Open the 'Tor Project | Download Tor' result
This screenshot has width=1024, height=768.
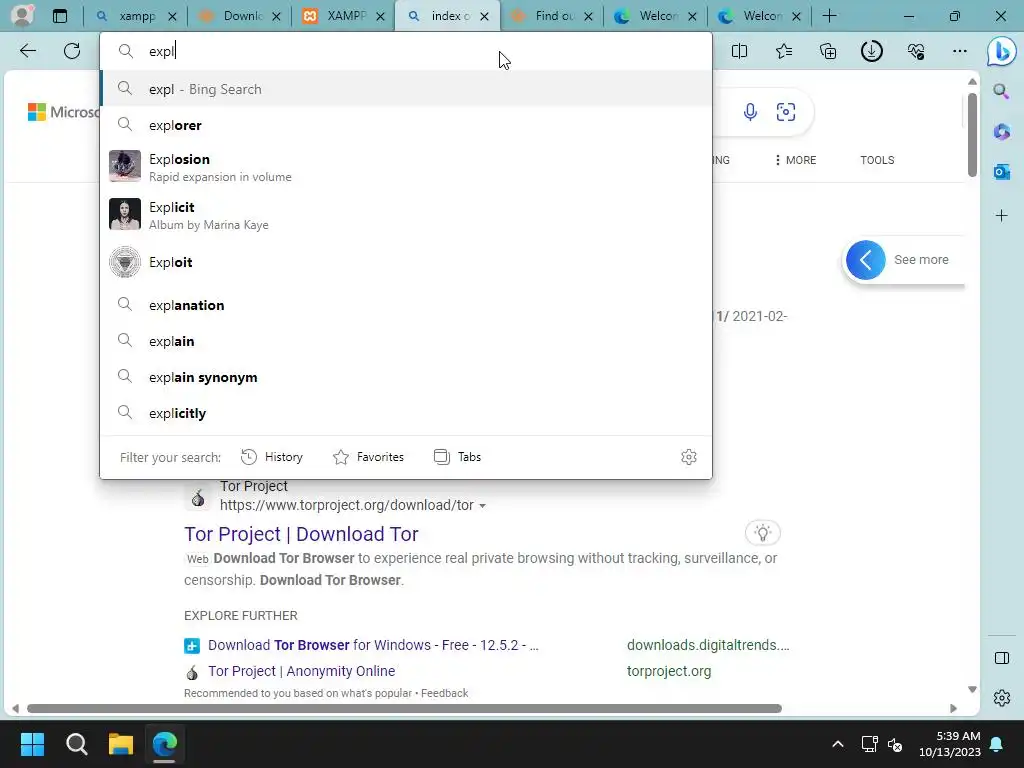click(x=301, y=534)
